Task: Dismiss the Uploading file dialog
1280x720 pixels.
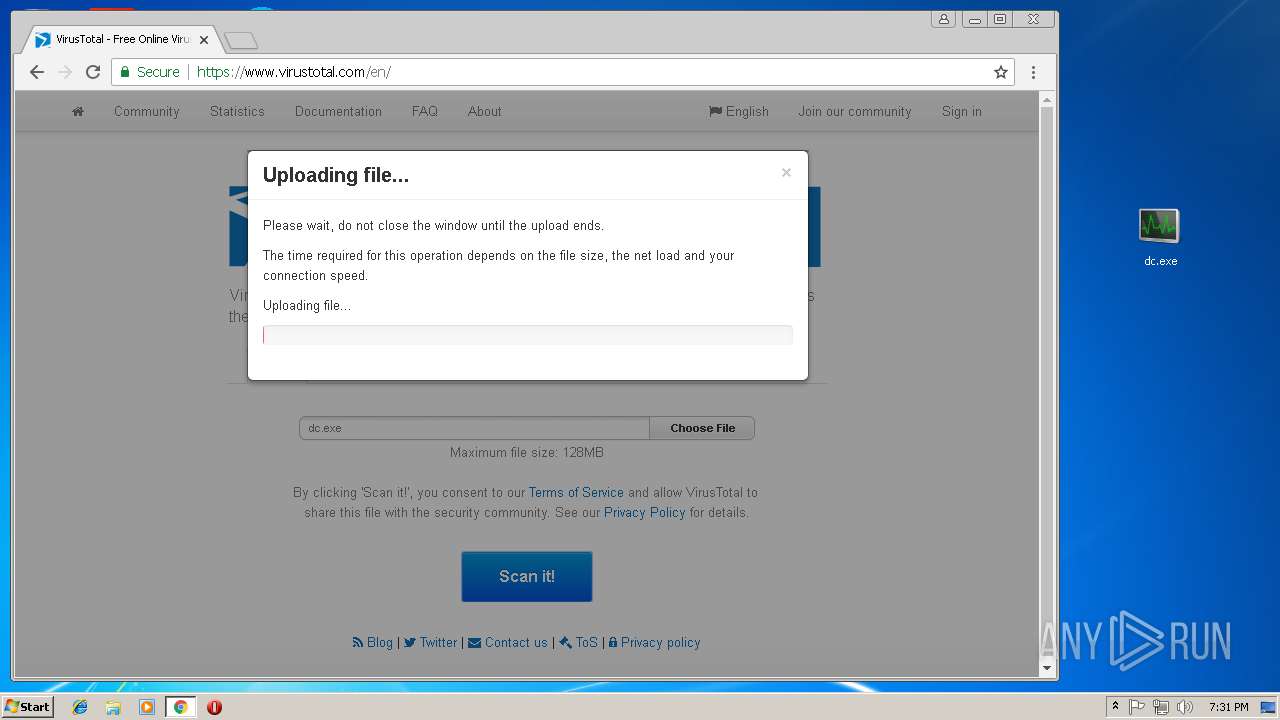Action: click(786, 172)
